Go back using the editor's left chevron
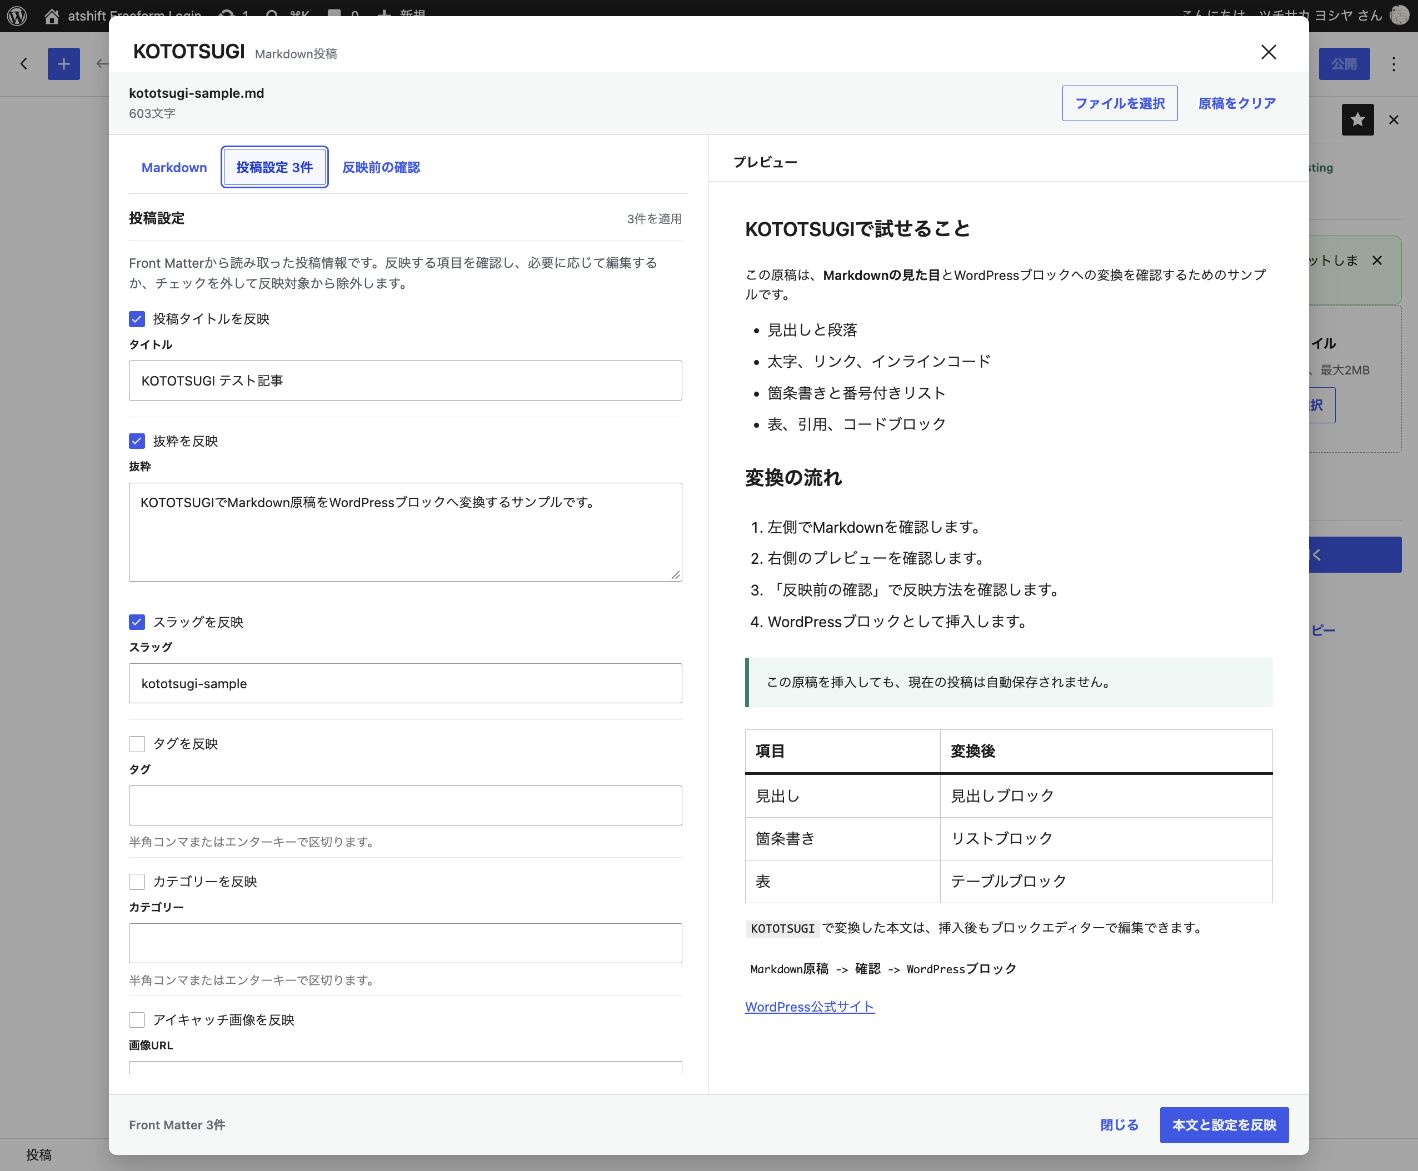1418x1171 pixels. point(24,64)
